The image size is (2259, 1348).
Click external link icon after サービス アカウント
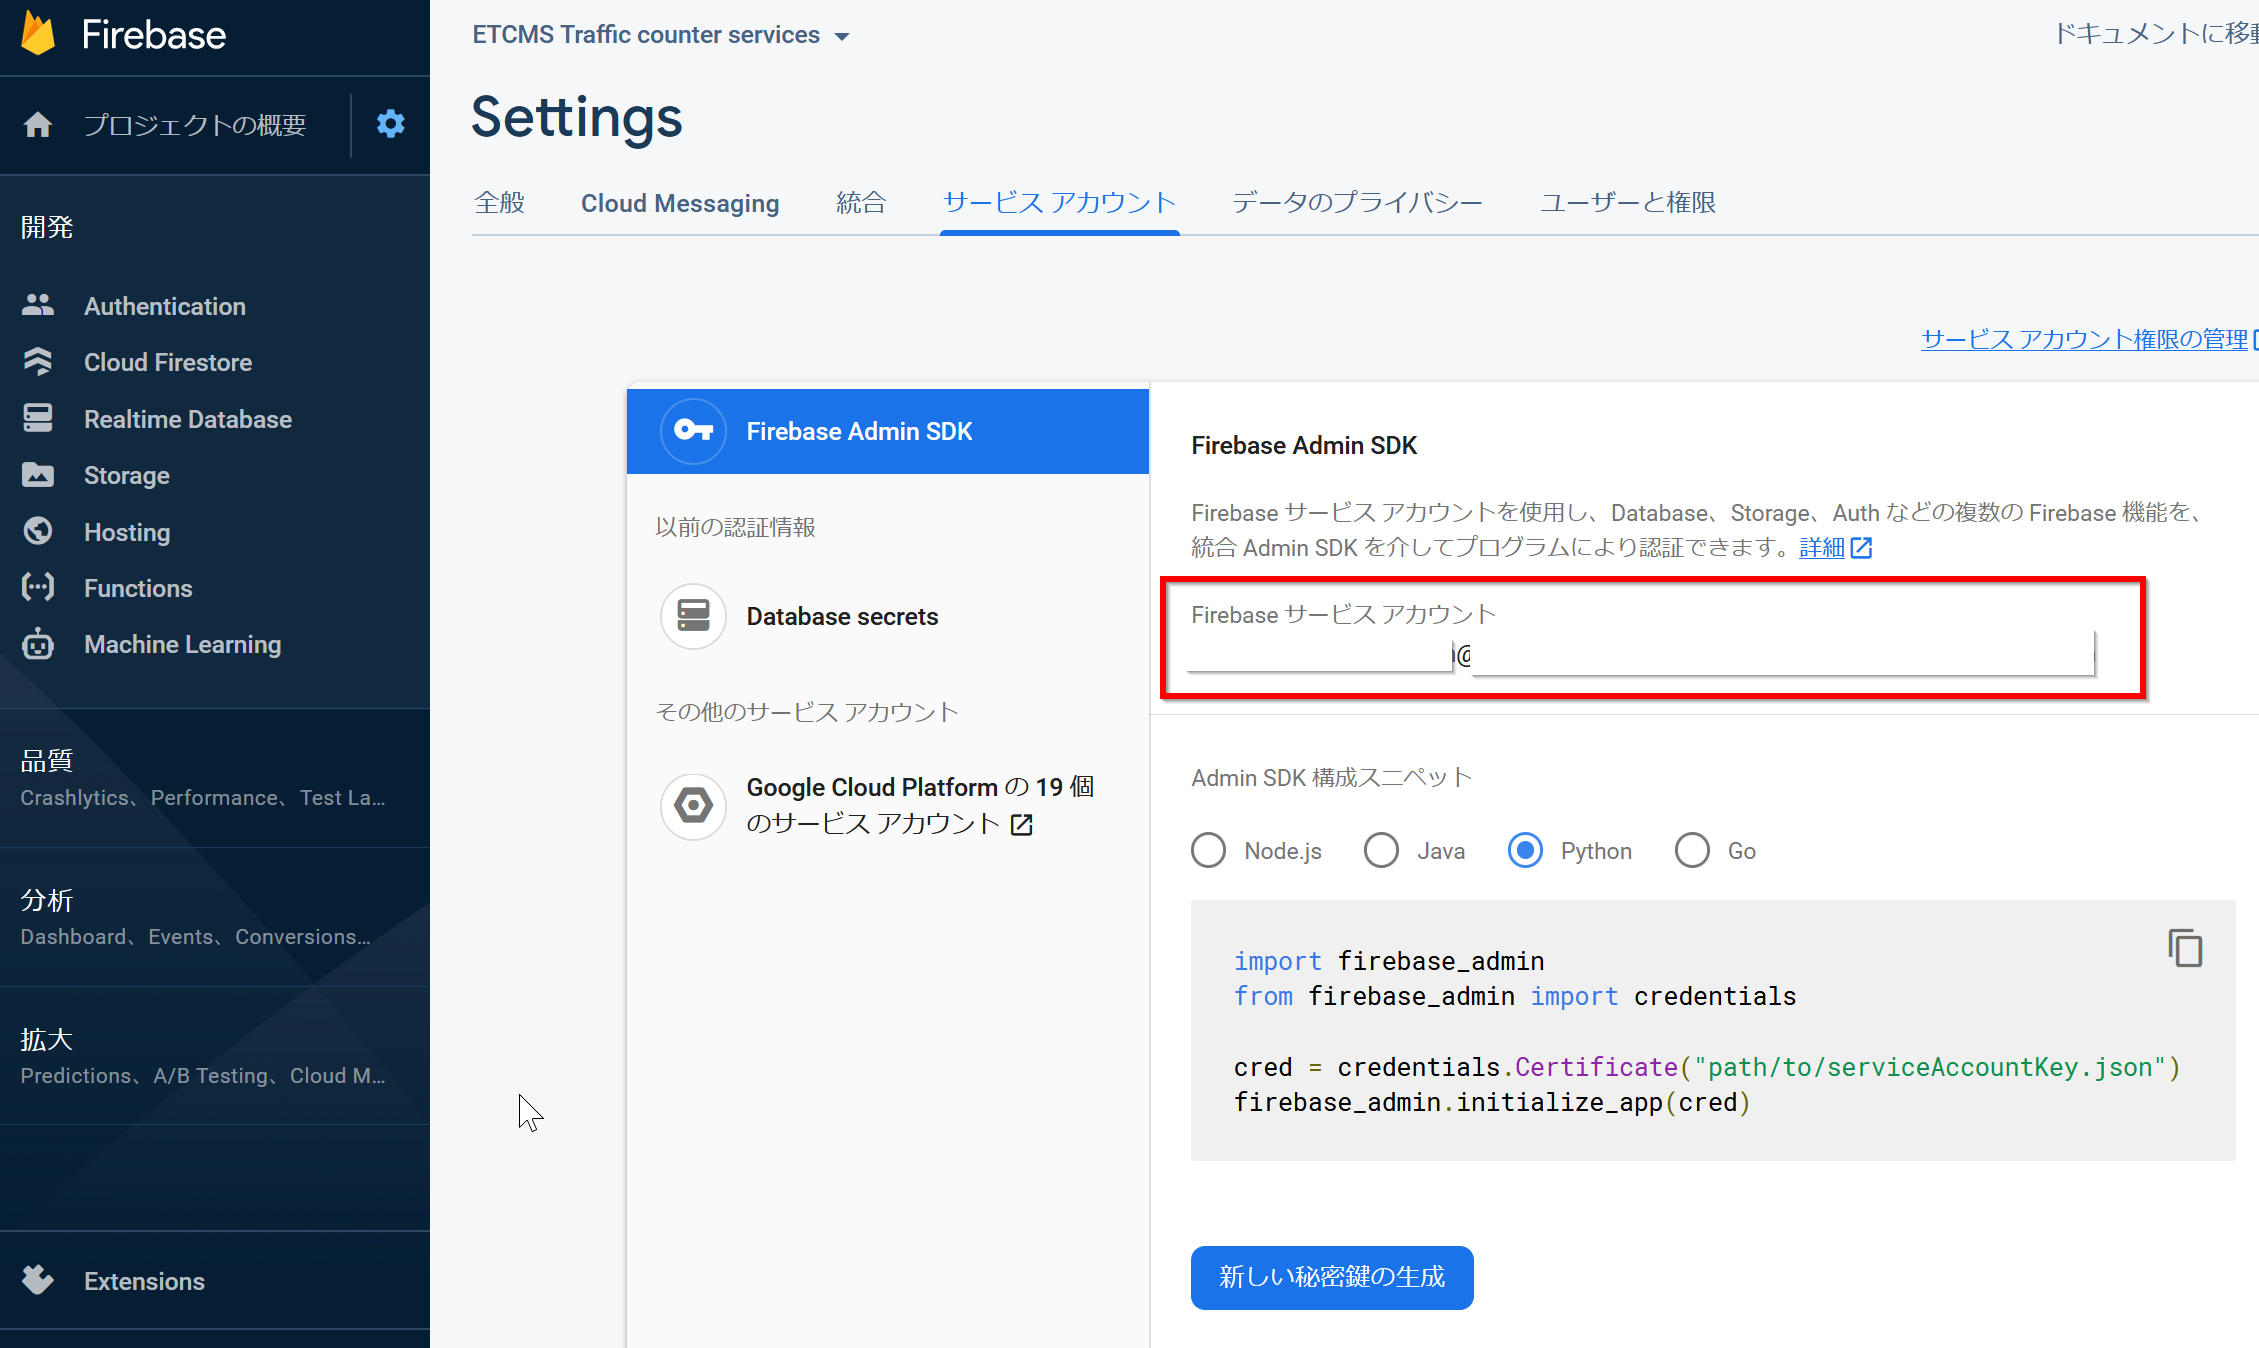pyautogui.click(x=1021, y=824)
